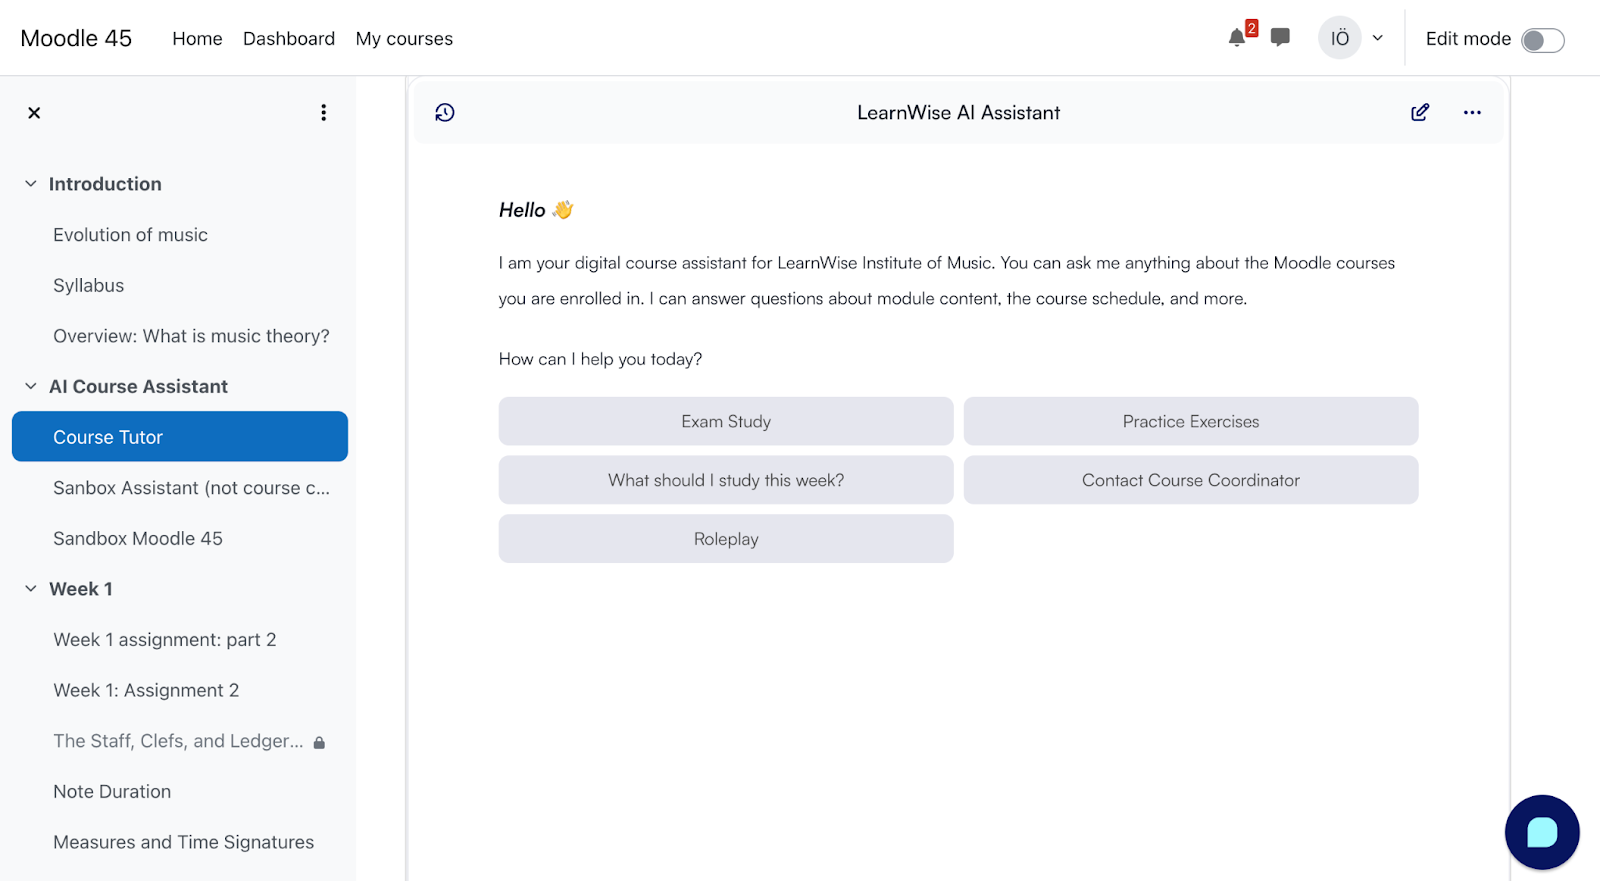Image resolution: width=1600 pixels, height=881 pixels.
Task: Open Week 1 assignment: part 2
Action: pos(165,640)
